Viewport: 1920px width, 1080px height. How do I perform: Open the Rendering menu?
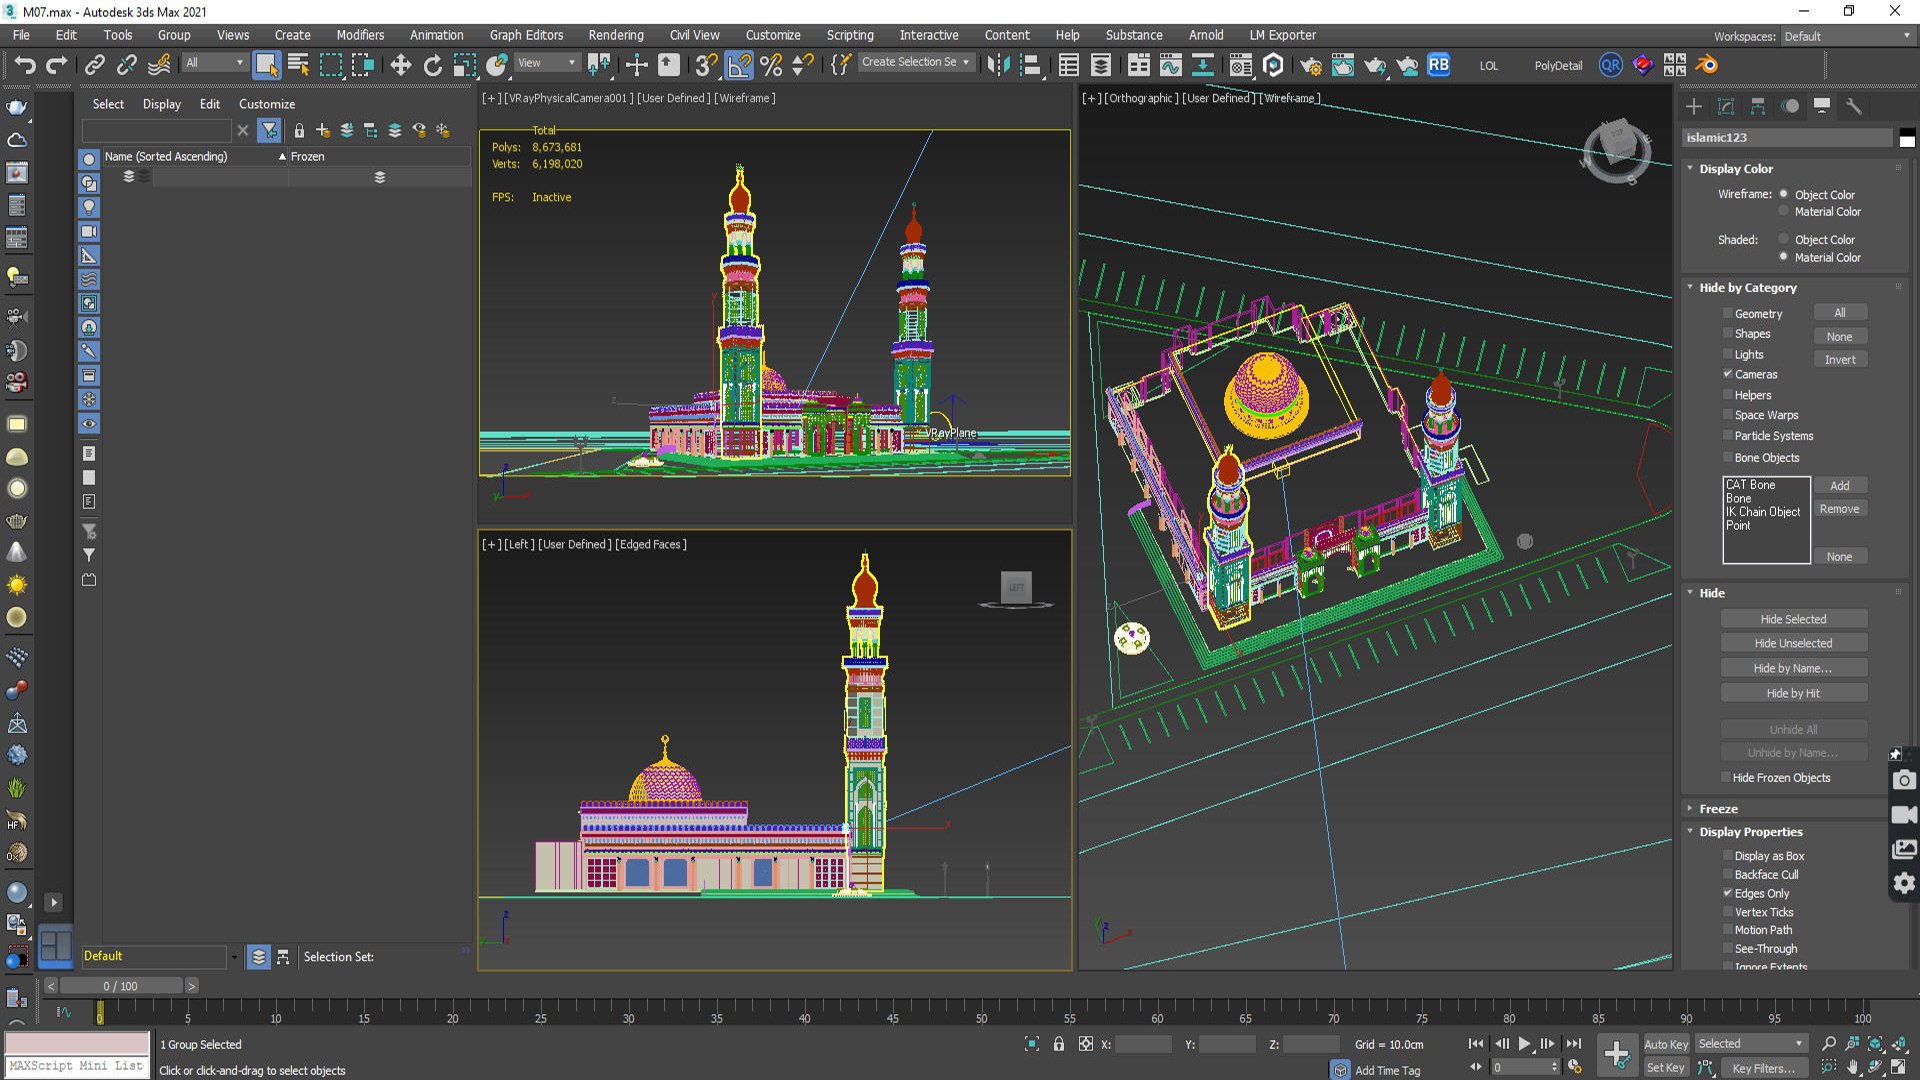[615, 35]
